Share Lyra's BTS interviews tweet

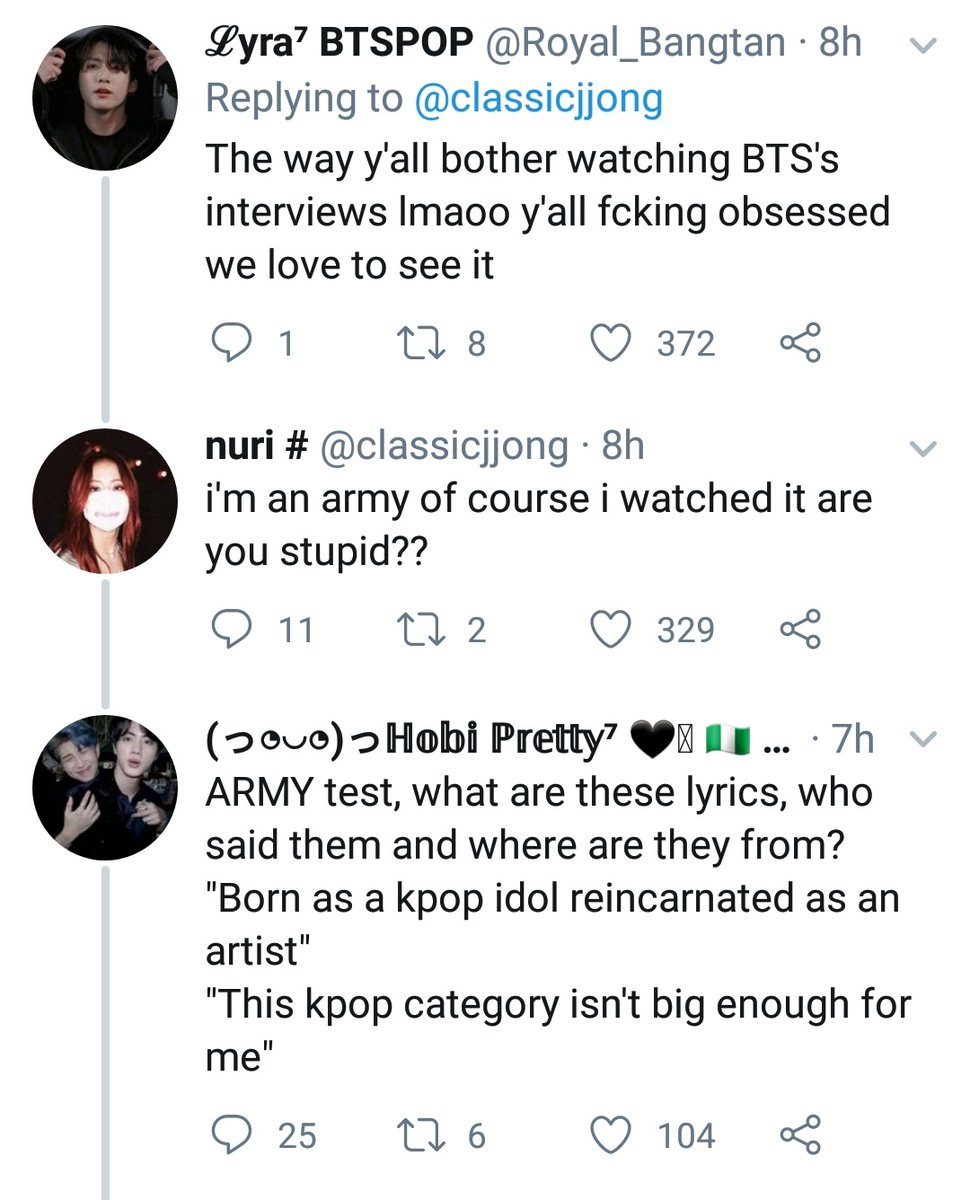coord(800,344)
